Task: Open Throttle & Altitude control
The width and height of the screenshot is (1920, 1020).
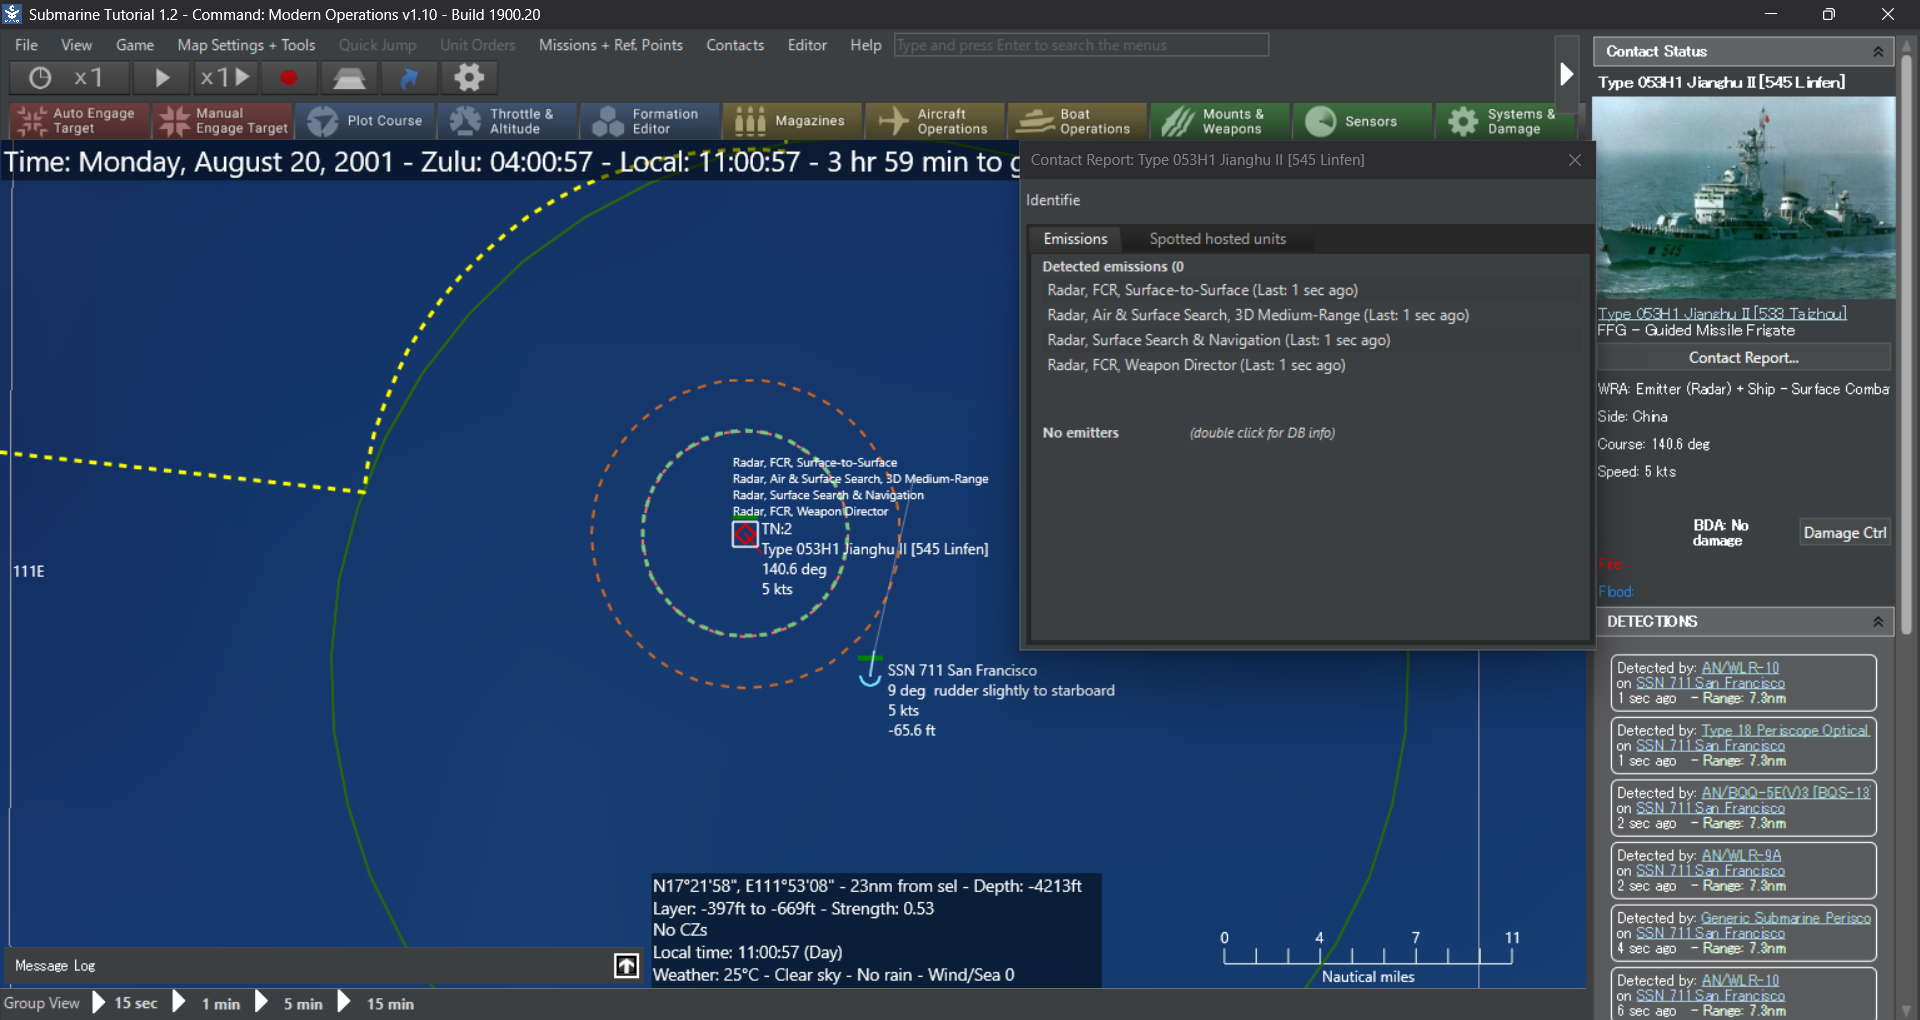Action: [507, 121]
